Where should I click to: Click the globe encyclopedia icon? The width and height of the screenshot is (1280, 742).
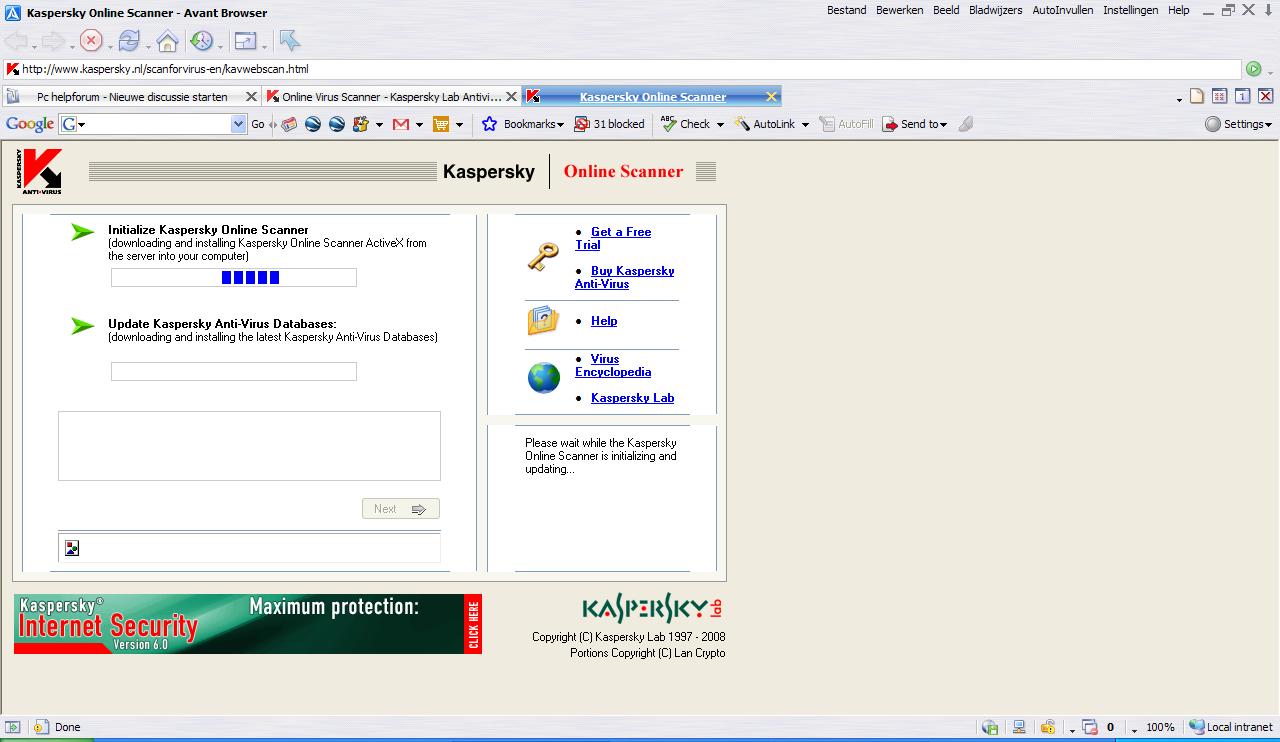click(543, 378)
